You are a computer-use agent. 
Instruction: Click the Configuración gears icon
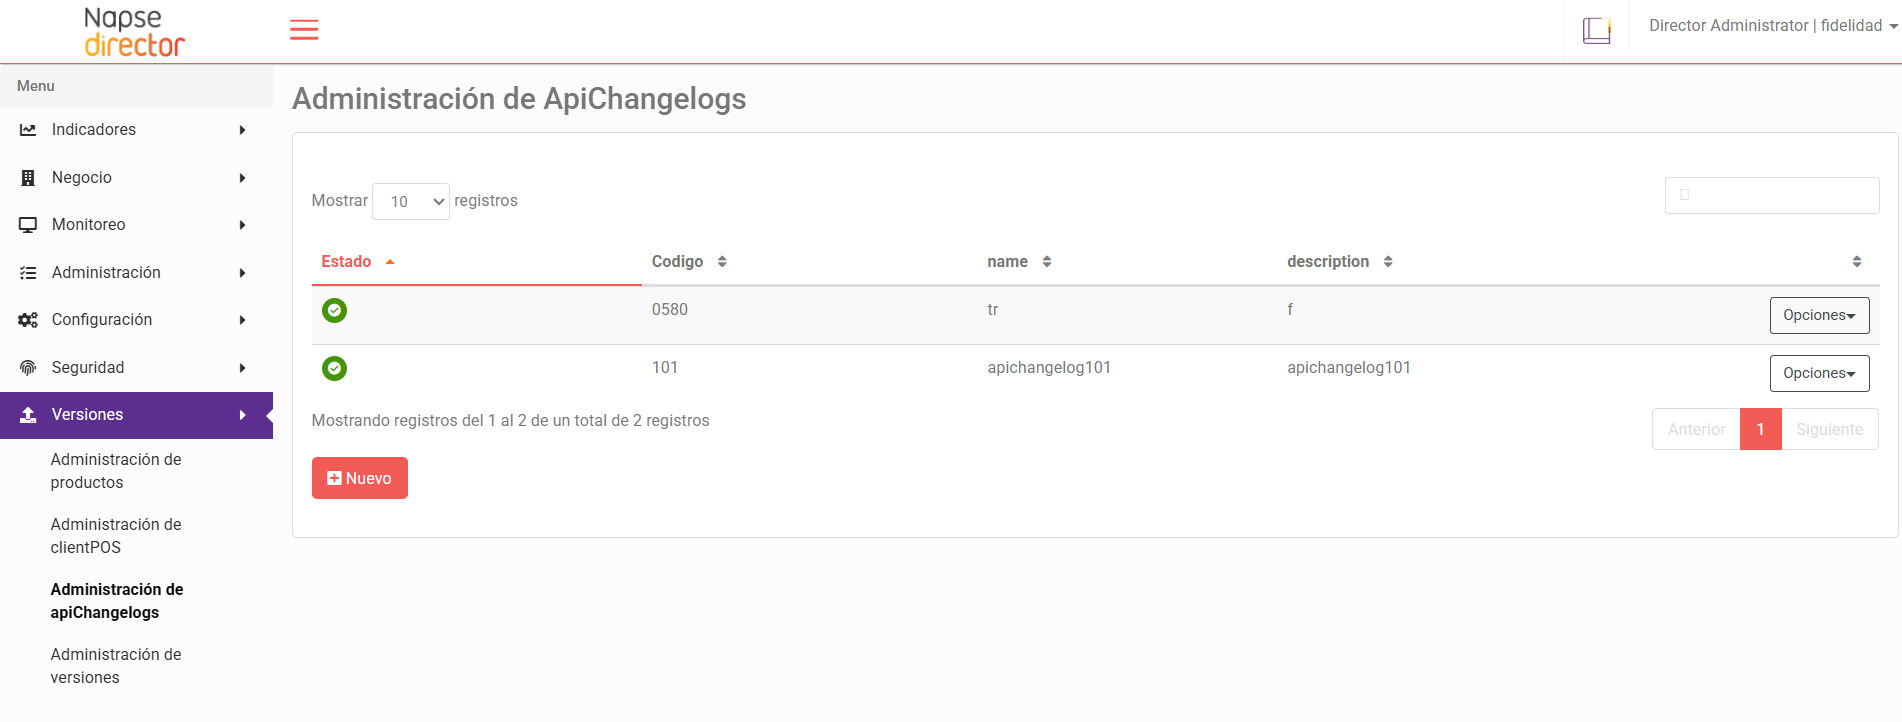tap(28, 320)
